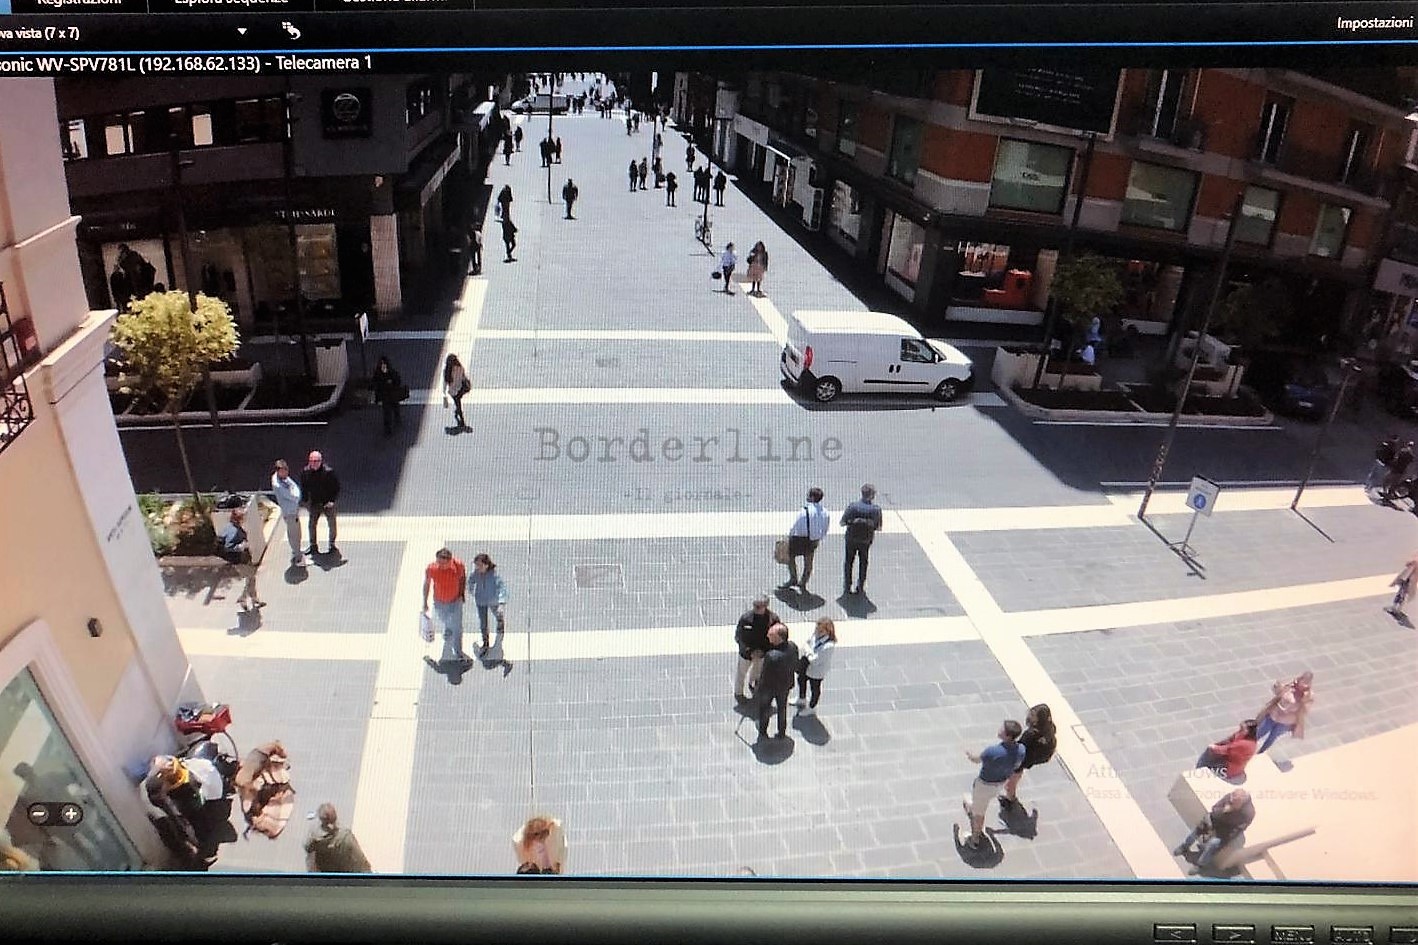Click the white van in camera feed
This screenshot has height=945, width=1418.
coord(875,356)
